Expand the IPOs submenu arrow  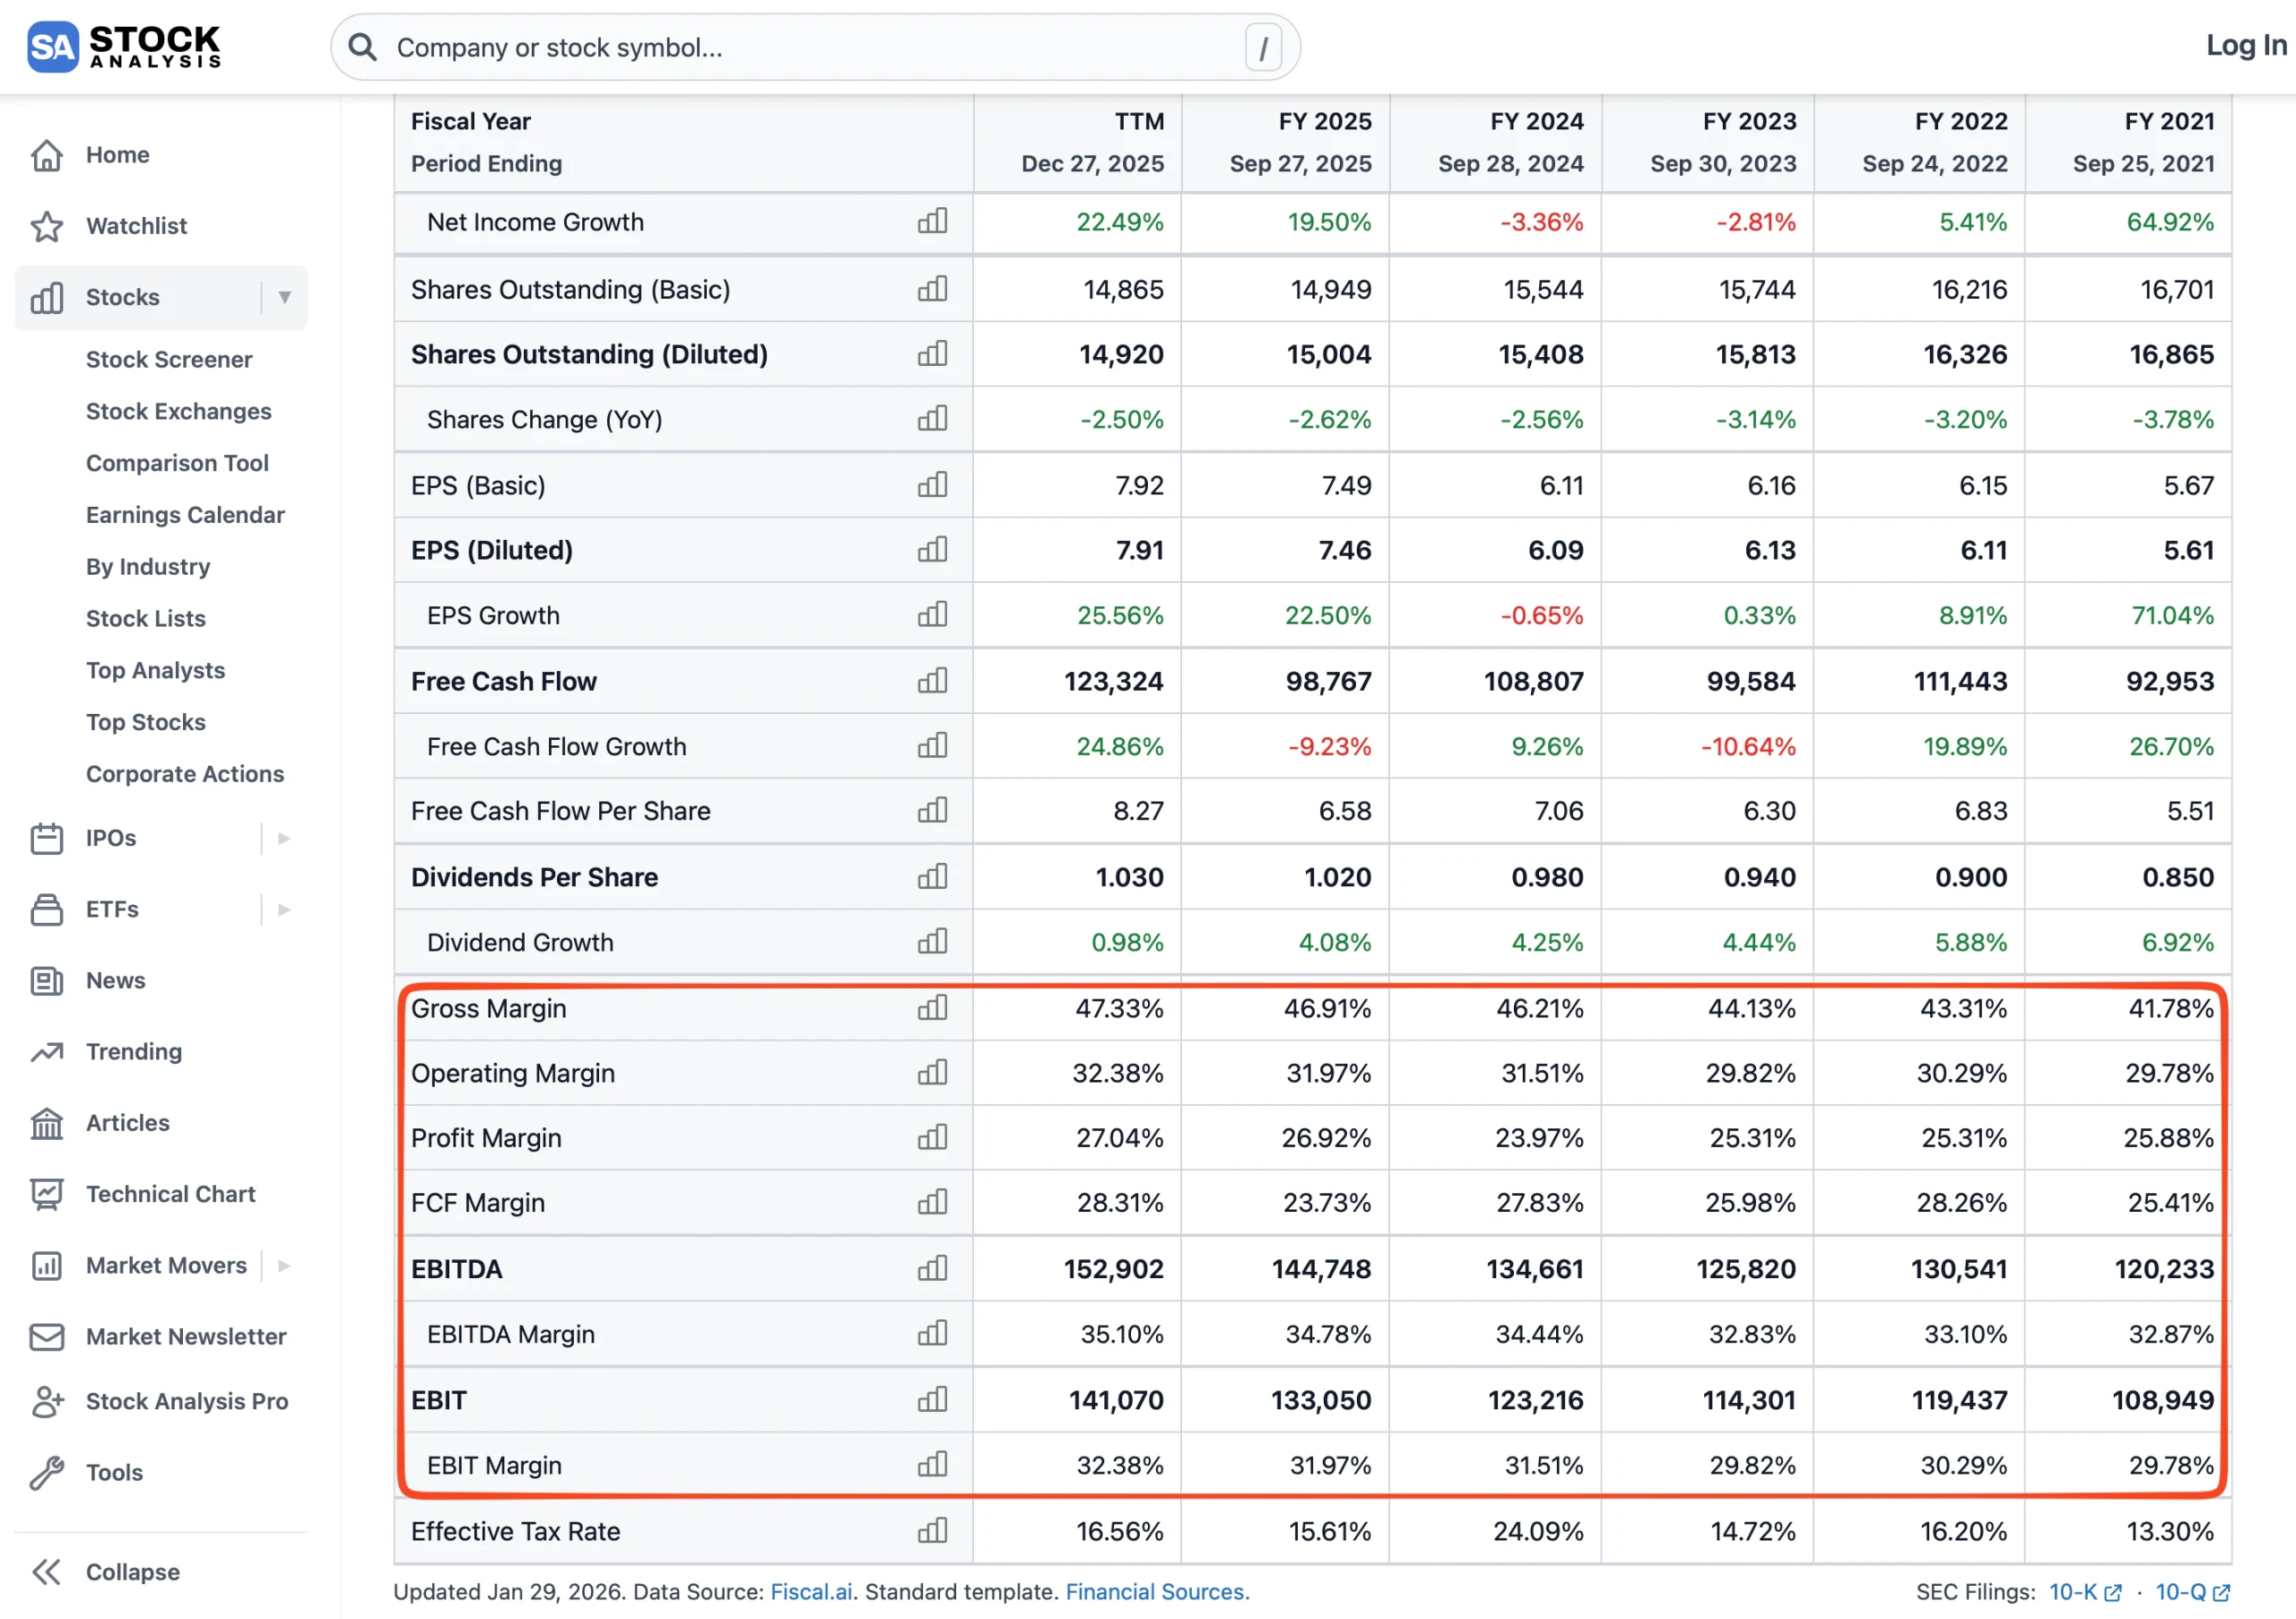click(x=284, y=838)
